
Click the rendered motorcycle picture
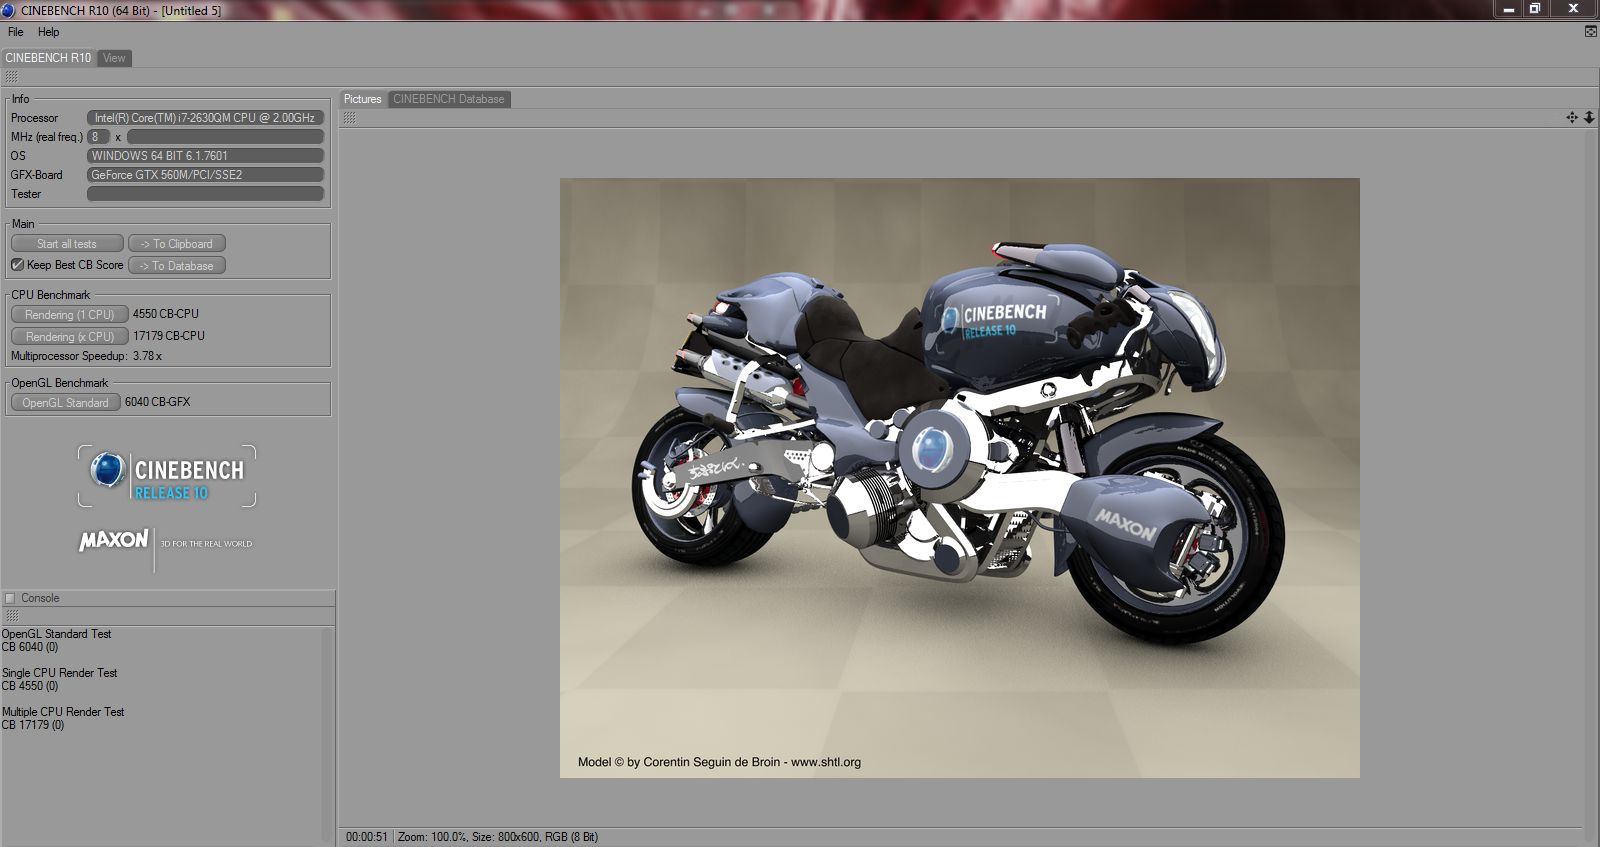click(x=960, y=478)
